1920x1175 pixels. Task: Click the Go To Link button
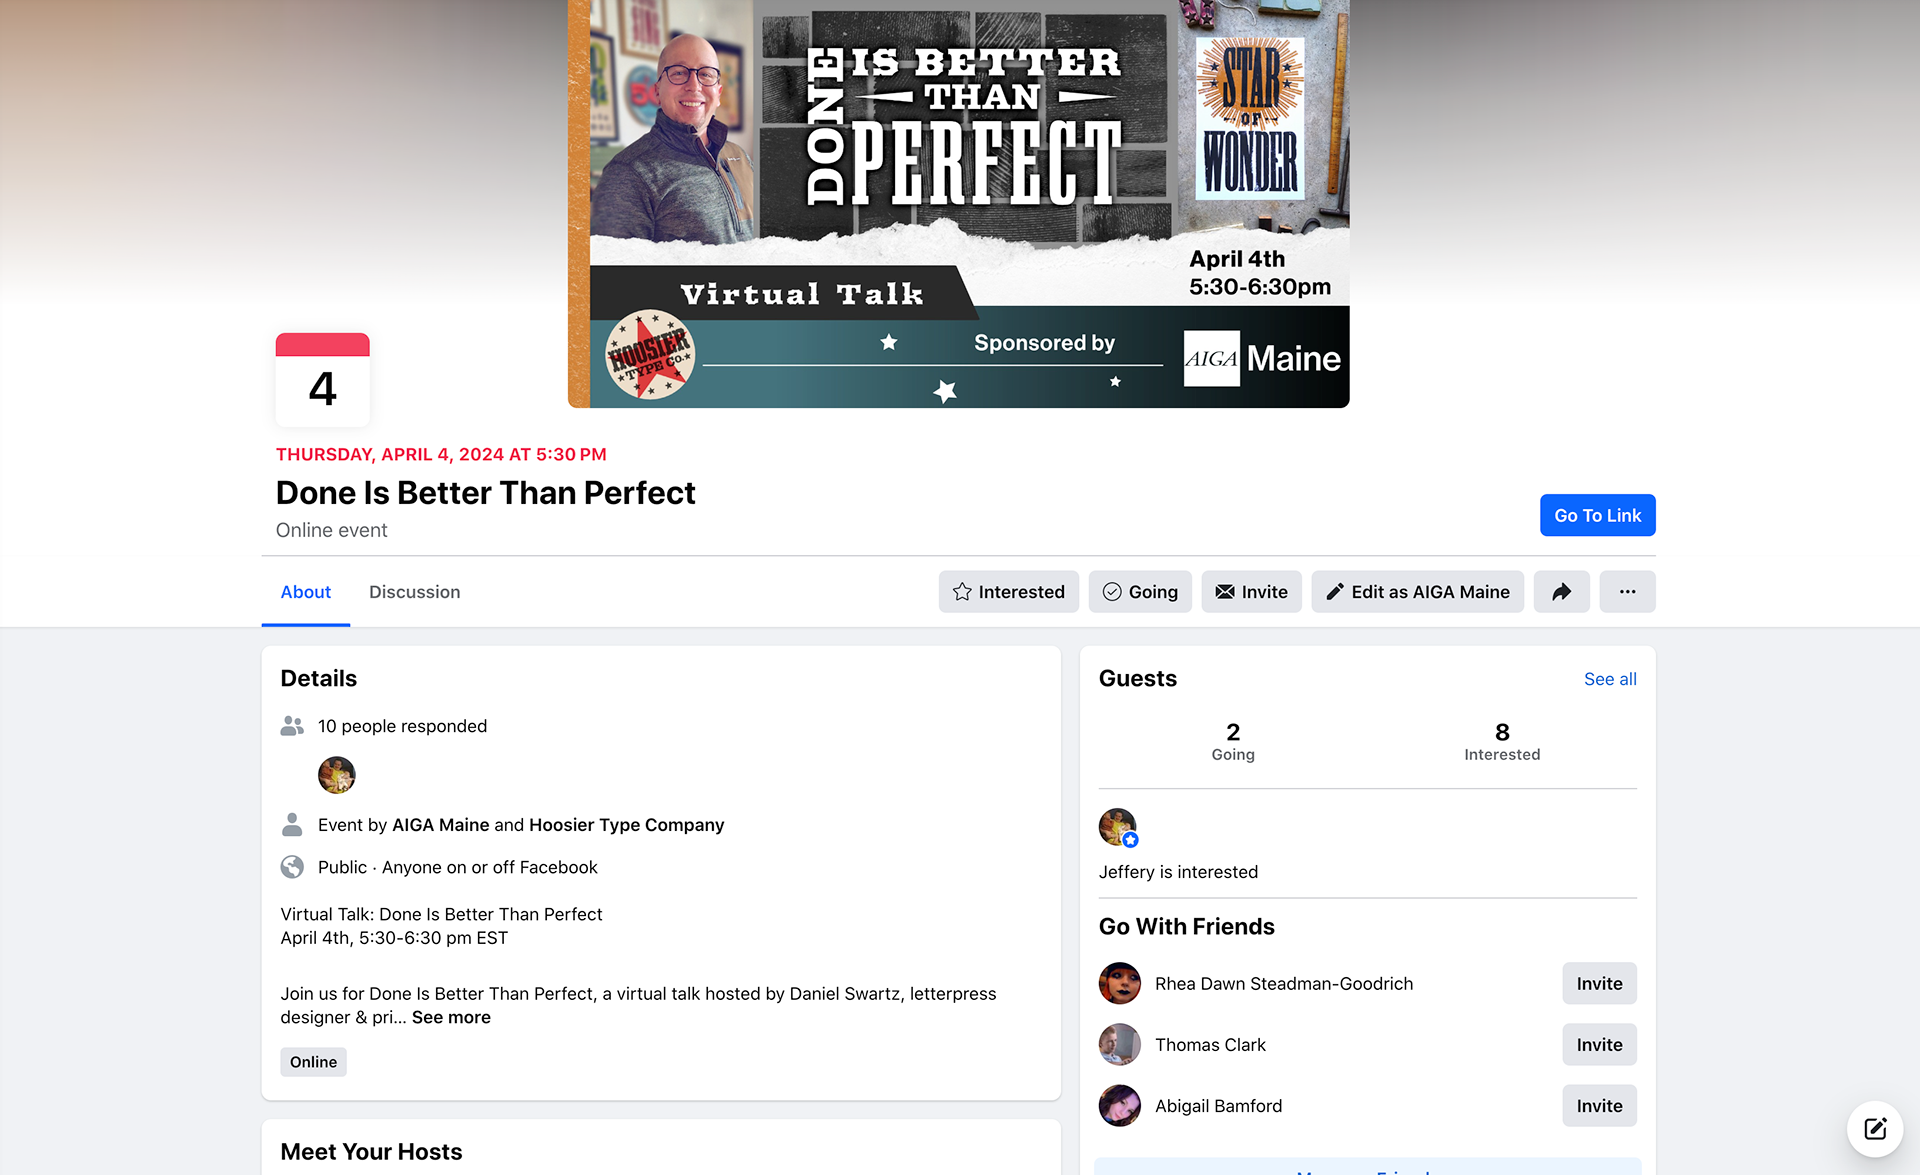point(1597,515)
